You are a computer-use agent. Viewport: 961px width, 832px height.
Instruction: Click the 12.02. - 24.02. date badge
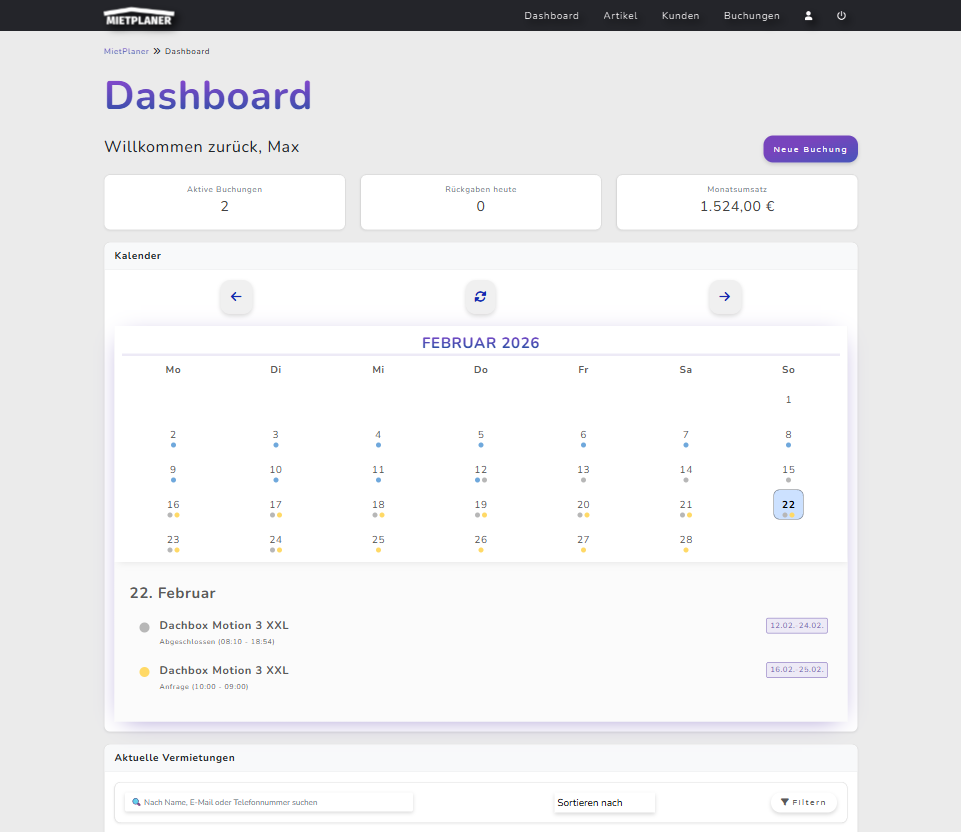point(796,625)
